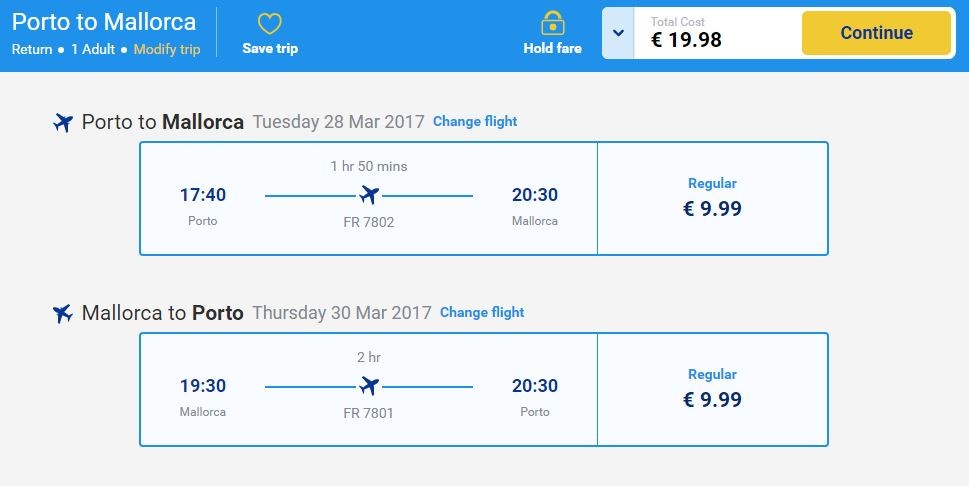The width and height of the screenshot is (969, 486).
Task: Click the Hold fare label
Action: [x=552, y=48]
